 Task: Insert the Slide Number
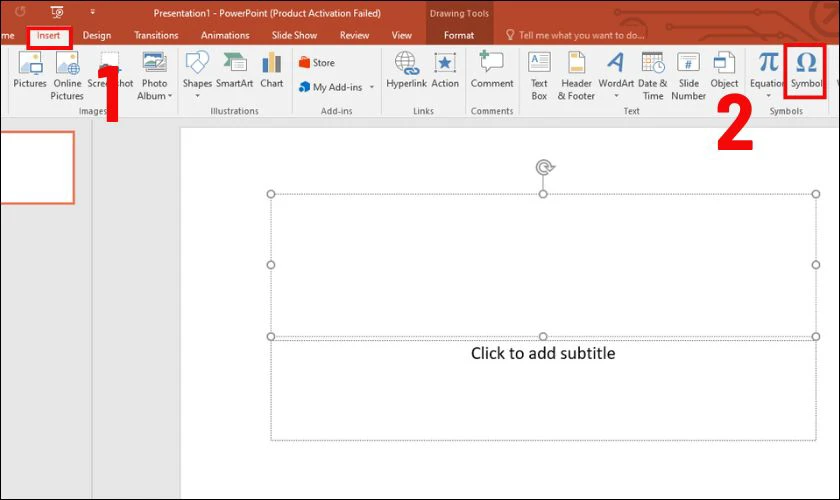[x=688, y=76]
